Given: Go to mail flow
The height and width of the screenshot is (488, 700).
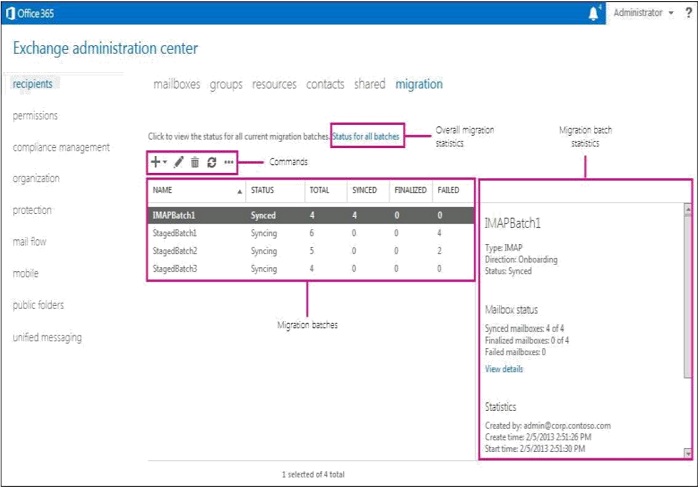Looking at the screenshot, I should click(29, 242).
